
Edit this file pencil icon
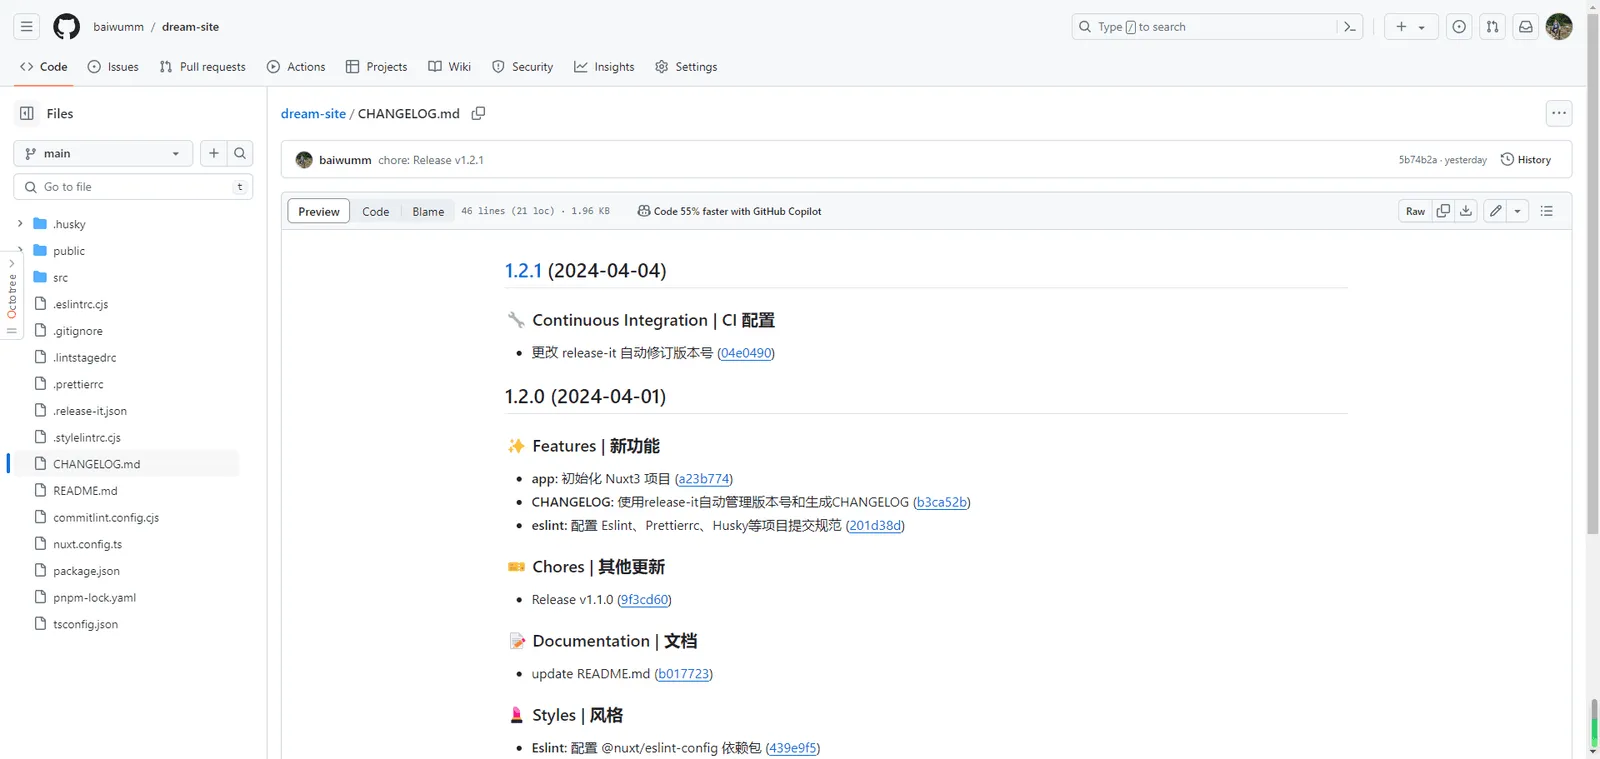(x=1495, y=211)
